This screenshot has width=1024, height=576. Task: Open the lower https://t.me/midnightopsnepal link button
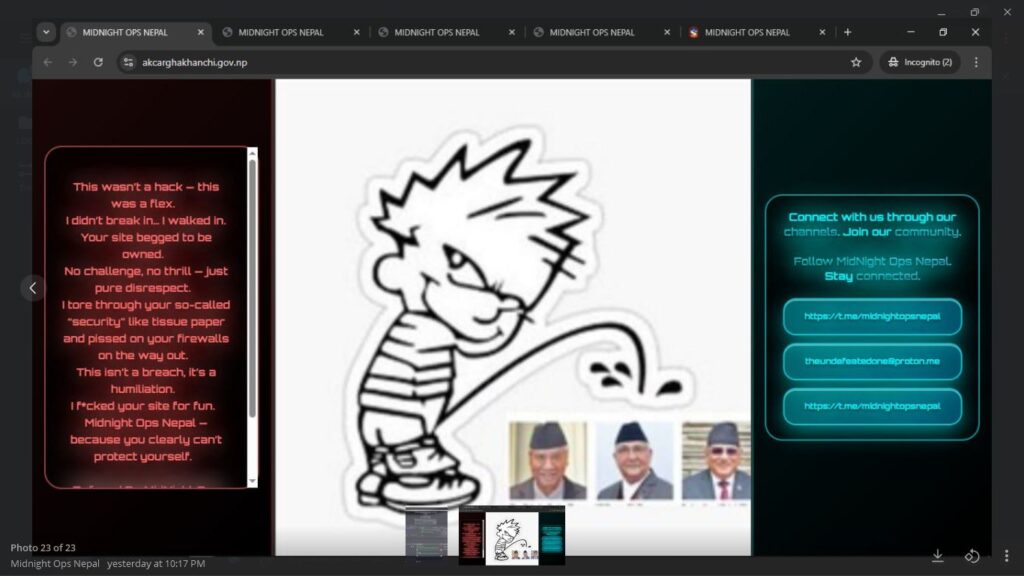[x=872, y=406]
